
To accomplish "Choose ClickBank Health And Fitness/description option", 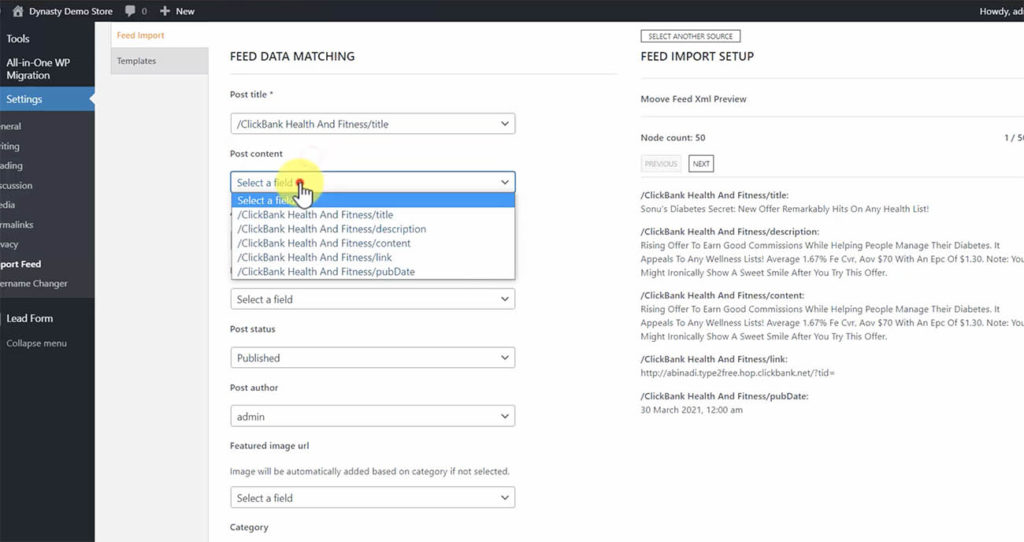I will [x=372, y=229].
